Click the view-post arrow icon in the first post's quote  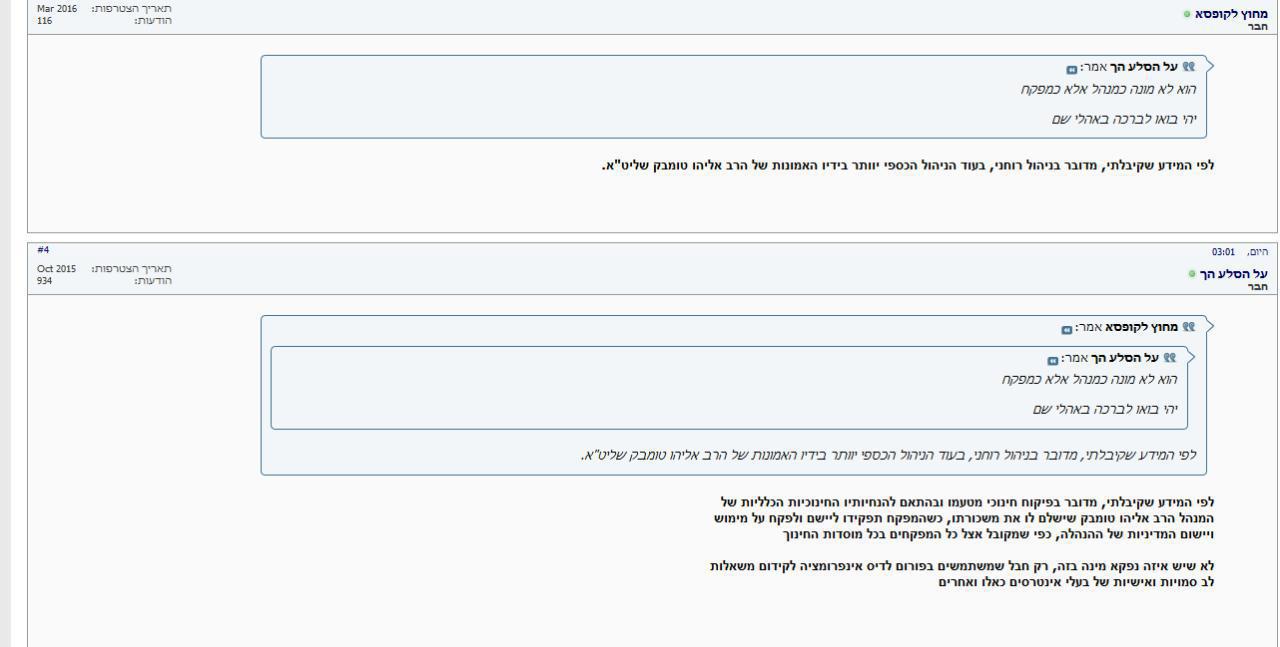[x=1072, y=69]
